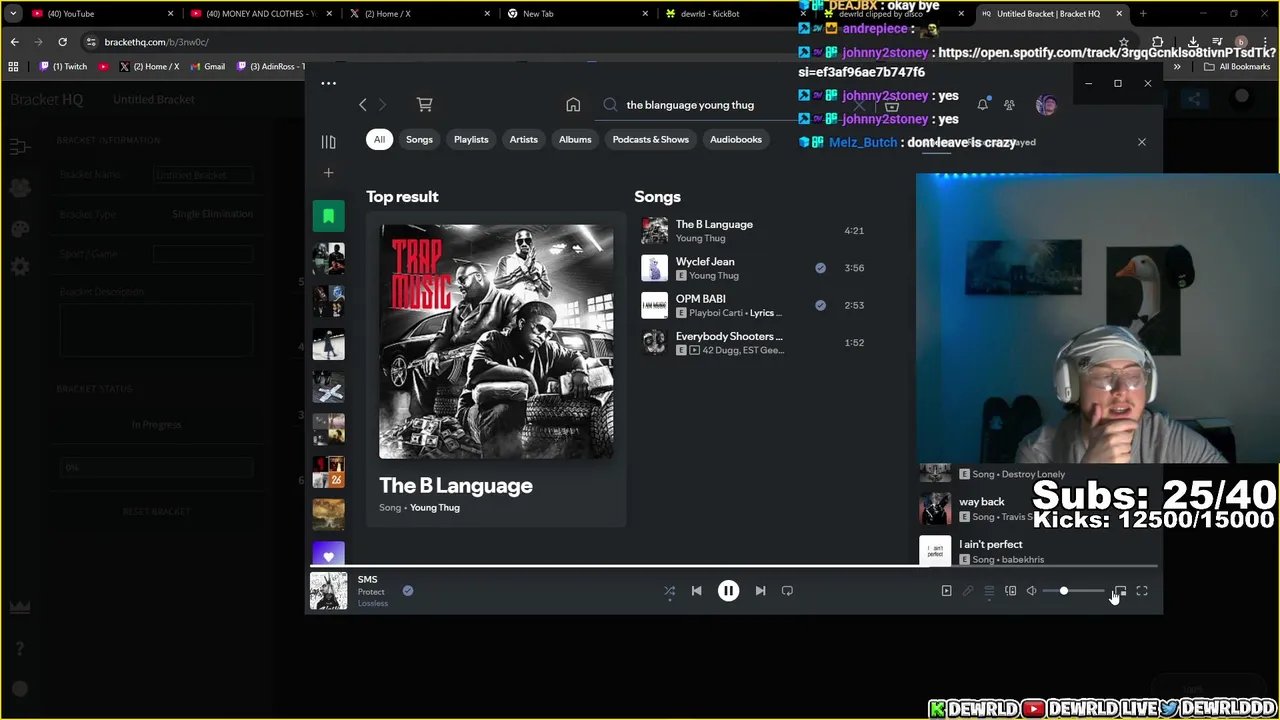Open The B Language top result title
Viewport: 1280px width, 720px height.
click(x=456, y=486)
